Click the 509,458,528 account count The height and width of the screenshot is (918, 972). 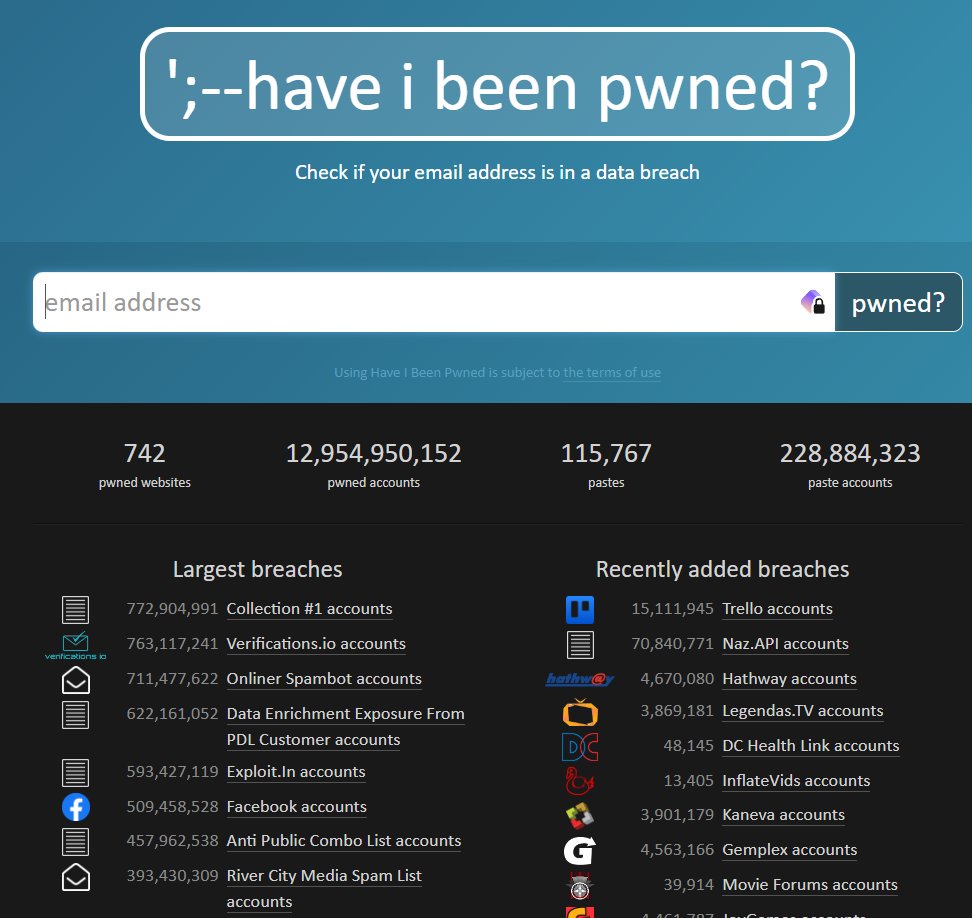point(172,806)
